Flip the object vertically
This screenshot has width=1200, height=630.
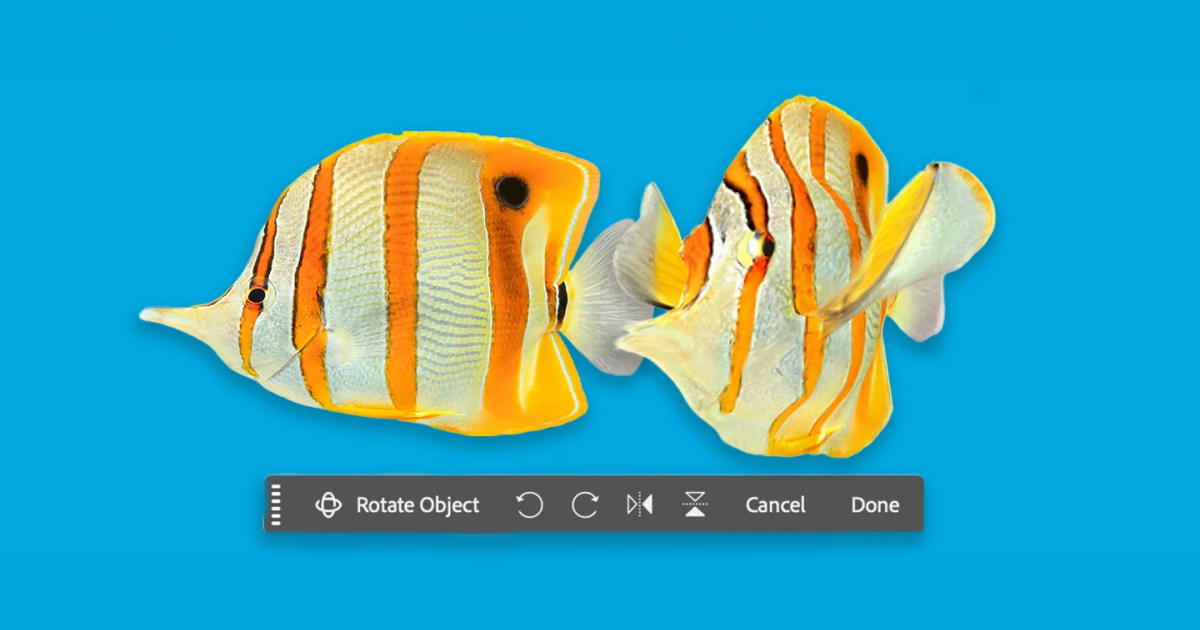695,505
